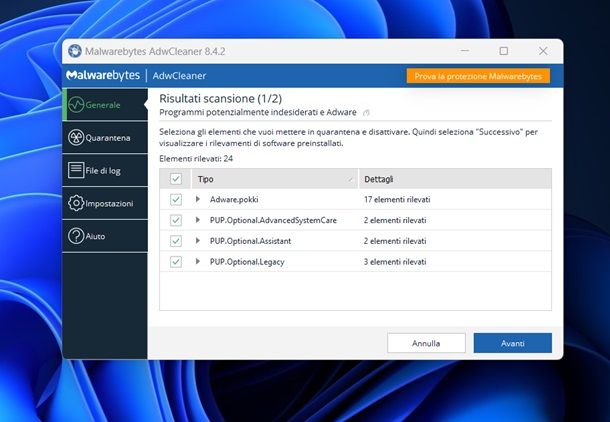Screen dimensions: 610x422
Task: Toggle the select-all checkbox in table header
Action: click(176, 179)
